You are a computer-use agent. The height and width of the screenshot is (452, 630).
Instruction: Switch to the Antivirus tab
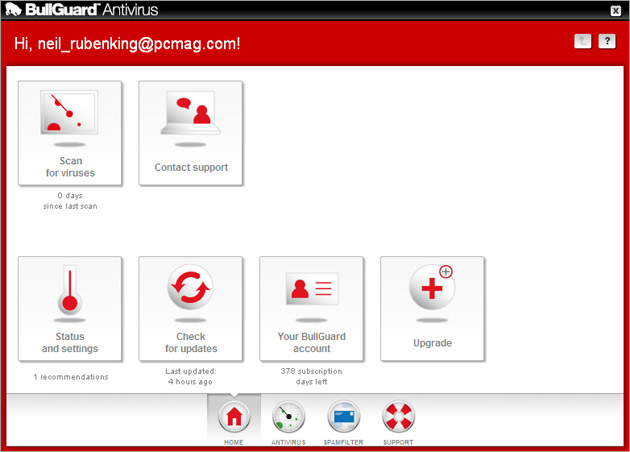coord(288,422)
